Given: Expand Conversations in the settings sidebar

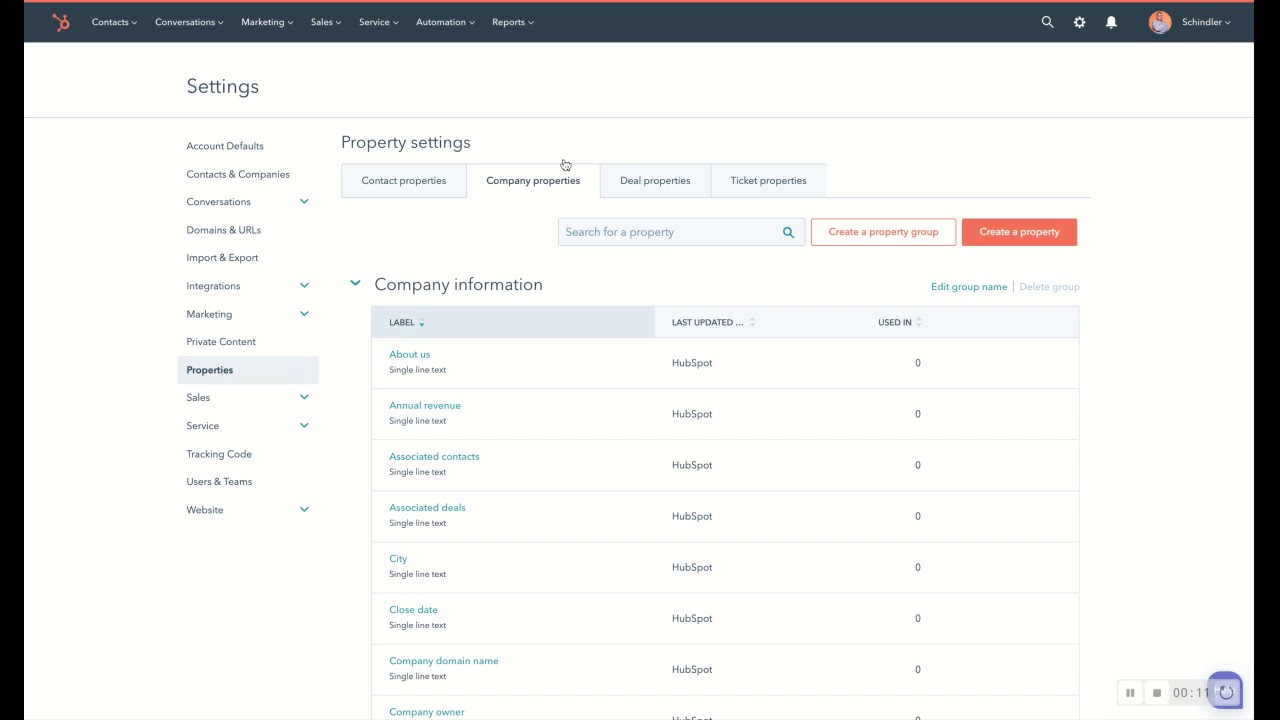Looking at the screenshot, I should pos(304,202).
